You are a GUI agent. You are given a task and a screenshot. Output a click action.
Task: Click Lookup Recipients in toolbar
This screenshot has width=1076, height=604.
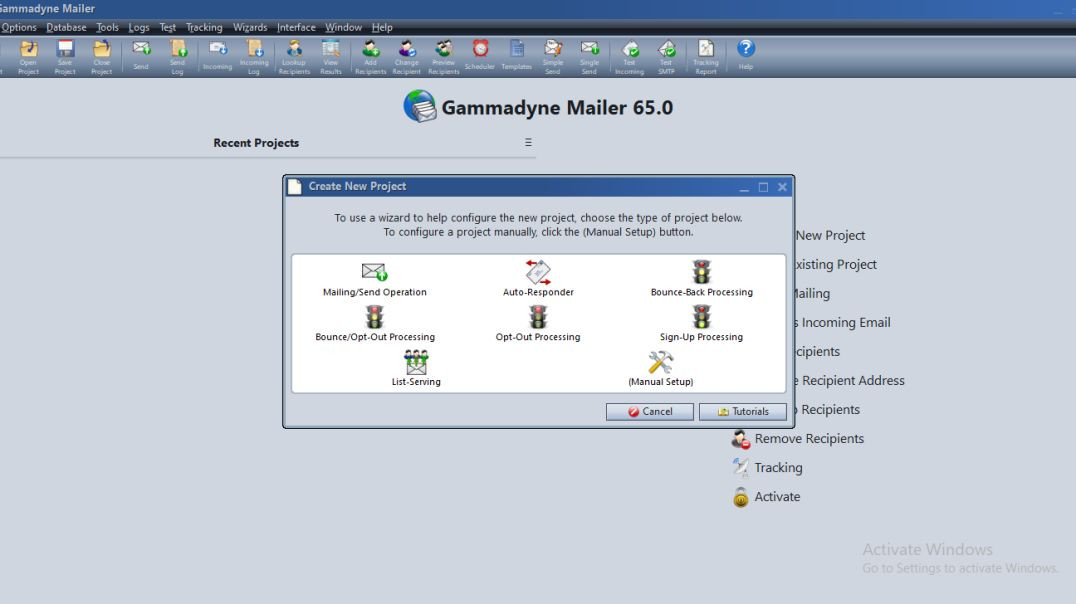294,56
